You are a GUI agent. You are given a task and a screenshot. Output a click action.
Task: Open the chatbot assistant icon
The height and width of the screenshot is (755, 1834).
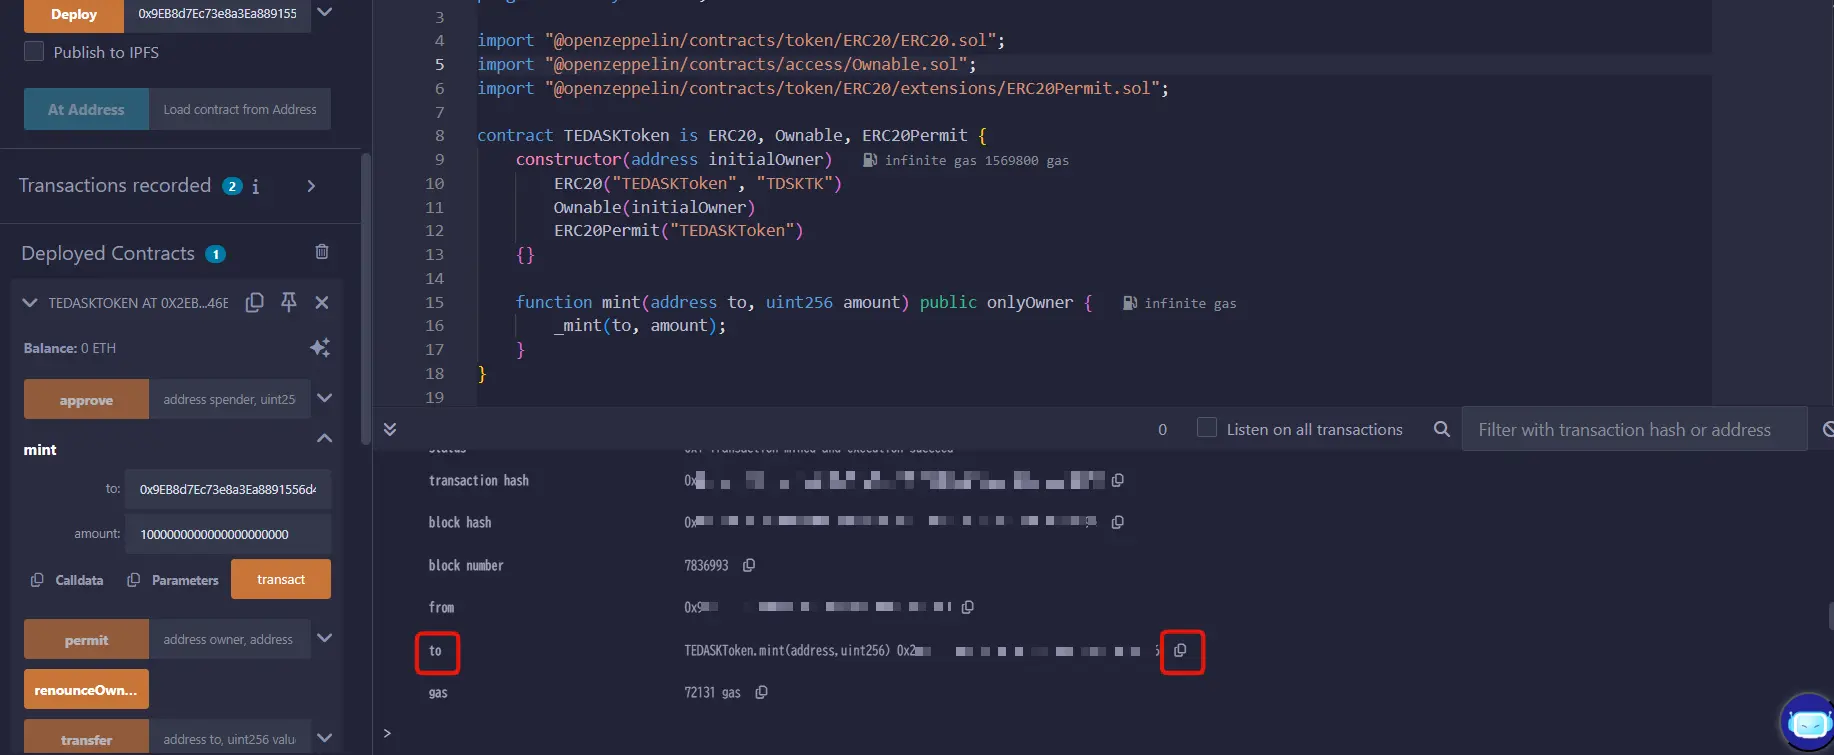[1808, 722]
